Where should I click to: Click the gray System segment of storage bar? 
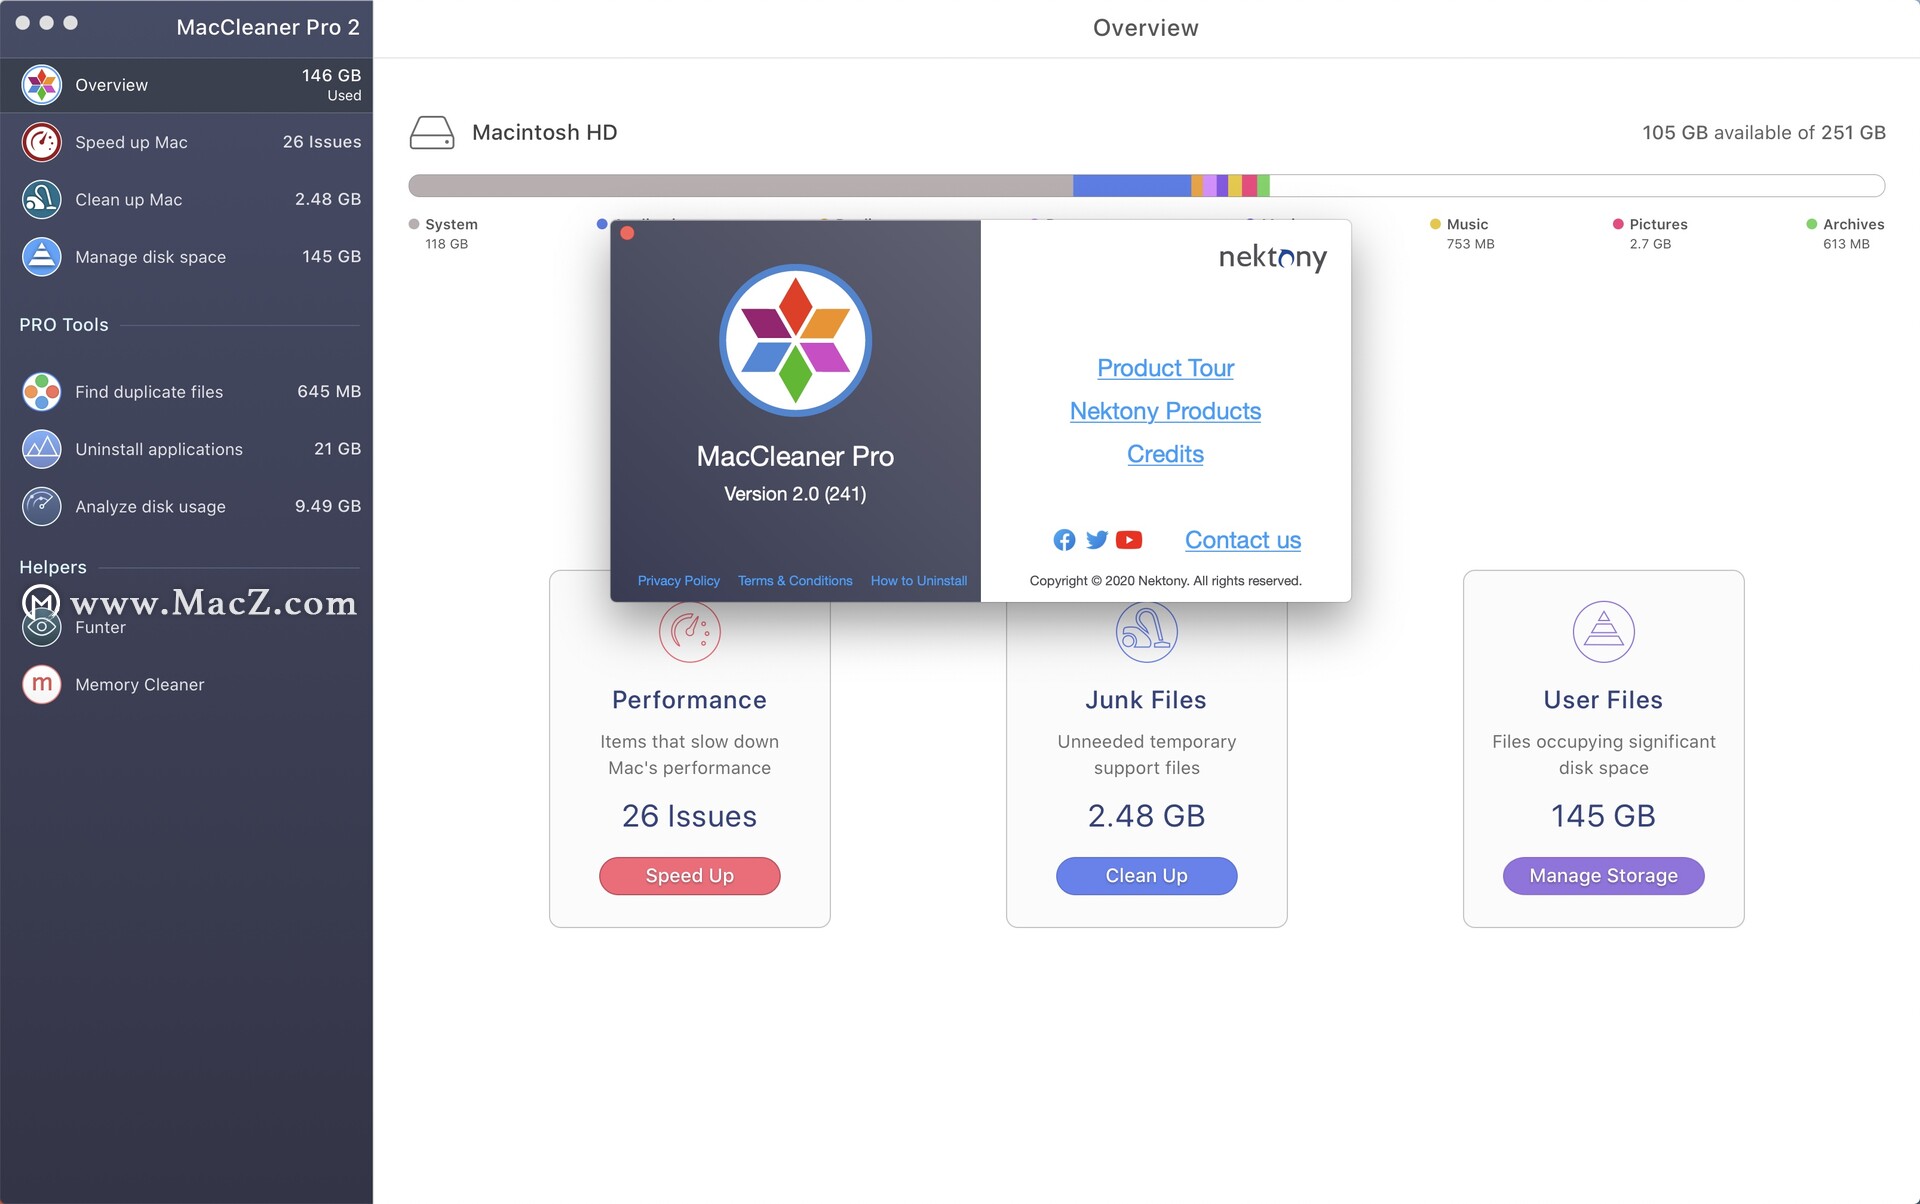[x=740, y=186]
